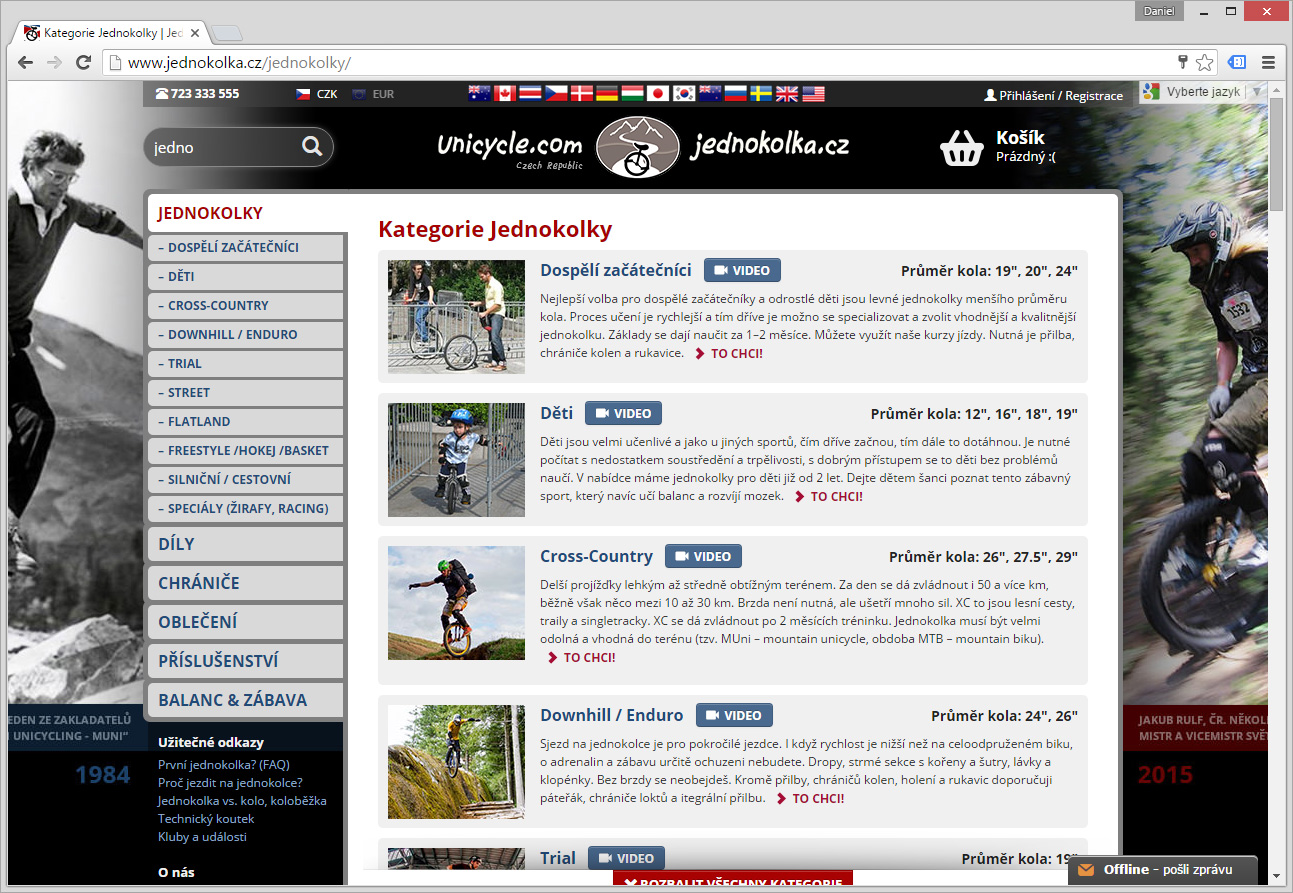The height and width of the screenshot is (893, 1293).
Task: Open the Děti category thumbnail
Action: [456, 460]
